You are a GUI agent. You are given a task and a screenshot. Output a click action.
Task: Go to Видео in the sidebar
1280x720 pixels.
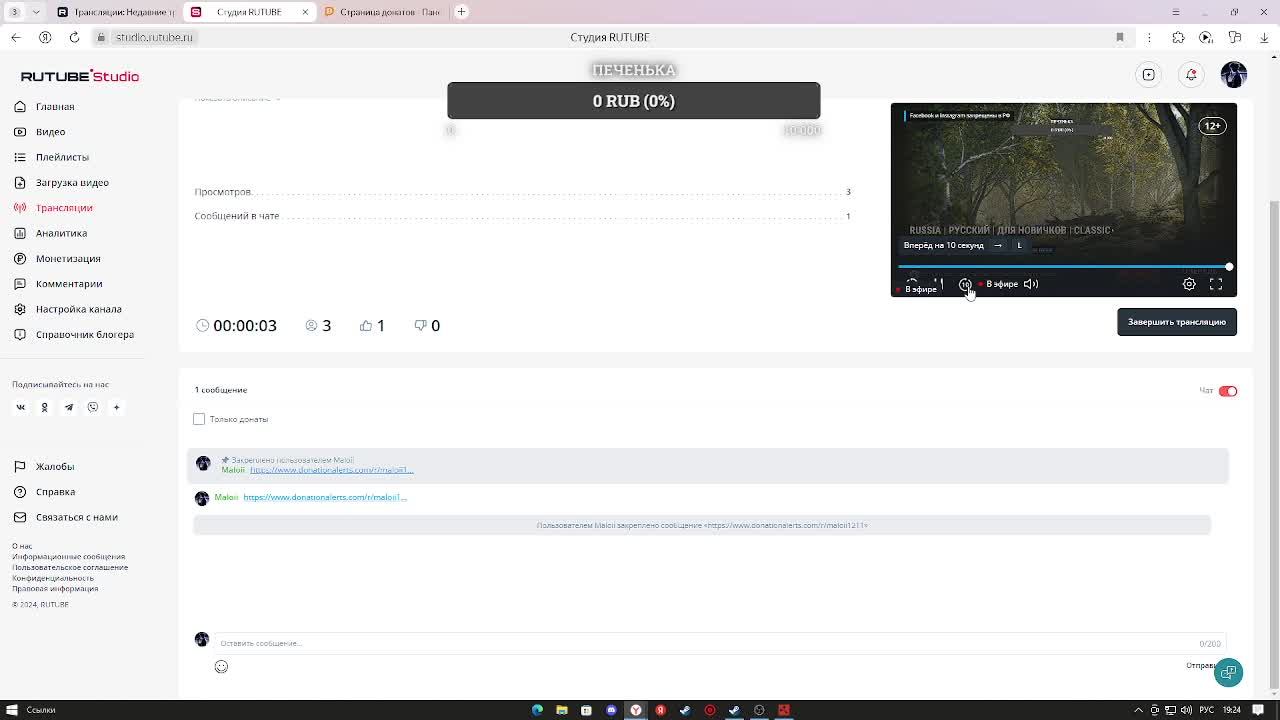40,132
